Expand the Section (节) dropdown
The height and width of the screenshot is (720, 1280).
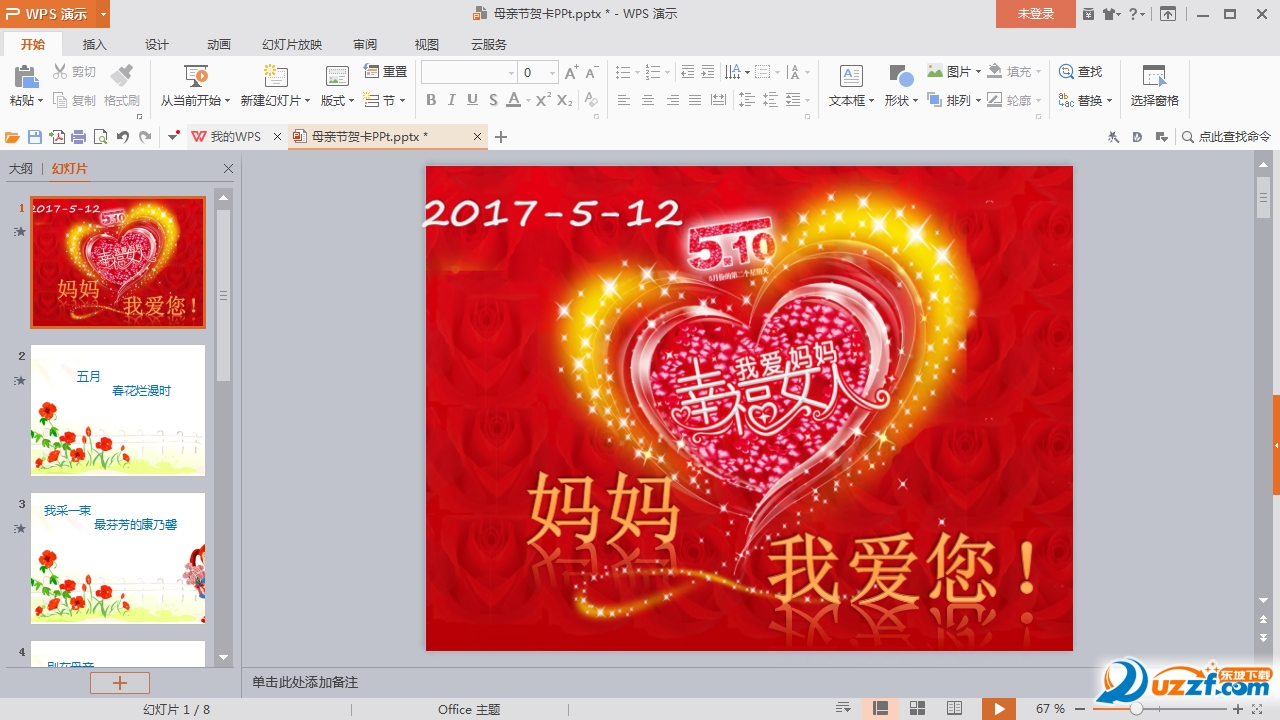[401, 101]
